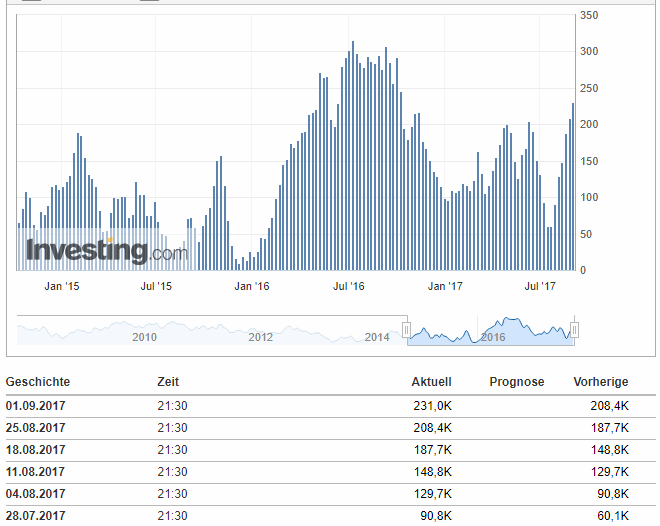Click the 04.08.2017 row date
Image resolution: width=660 pixels, height=526 pixels.
pyautogui.click(x=36, y=494)
